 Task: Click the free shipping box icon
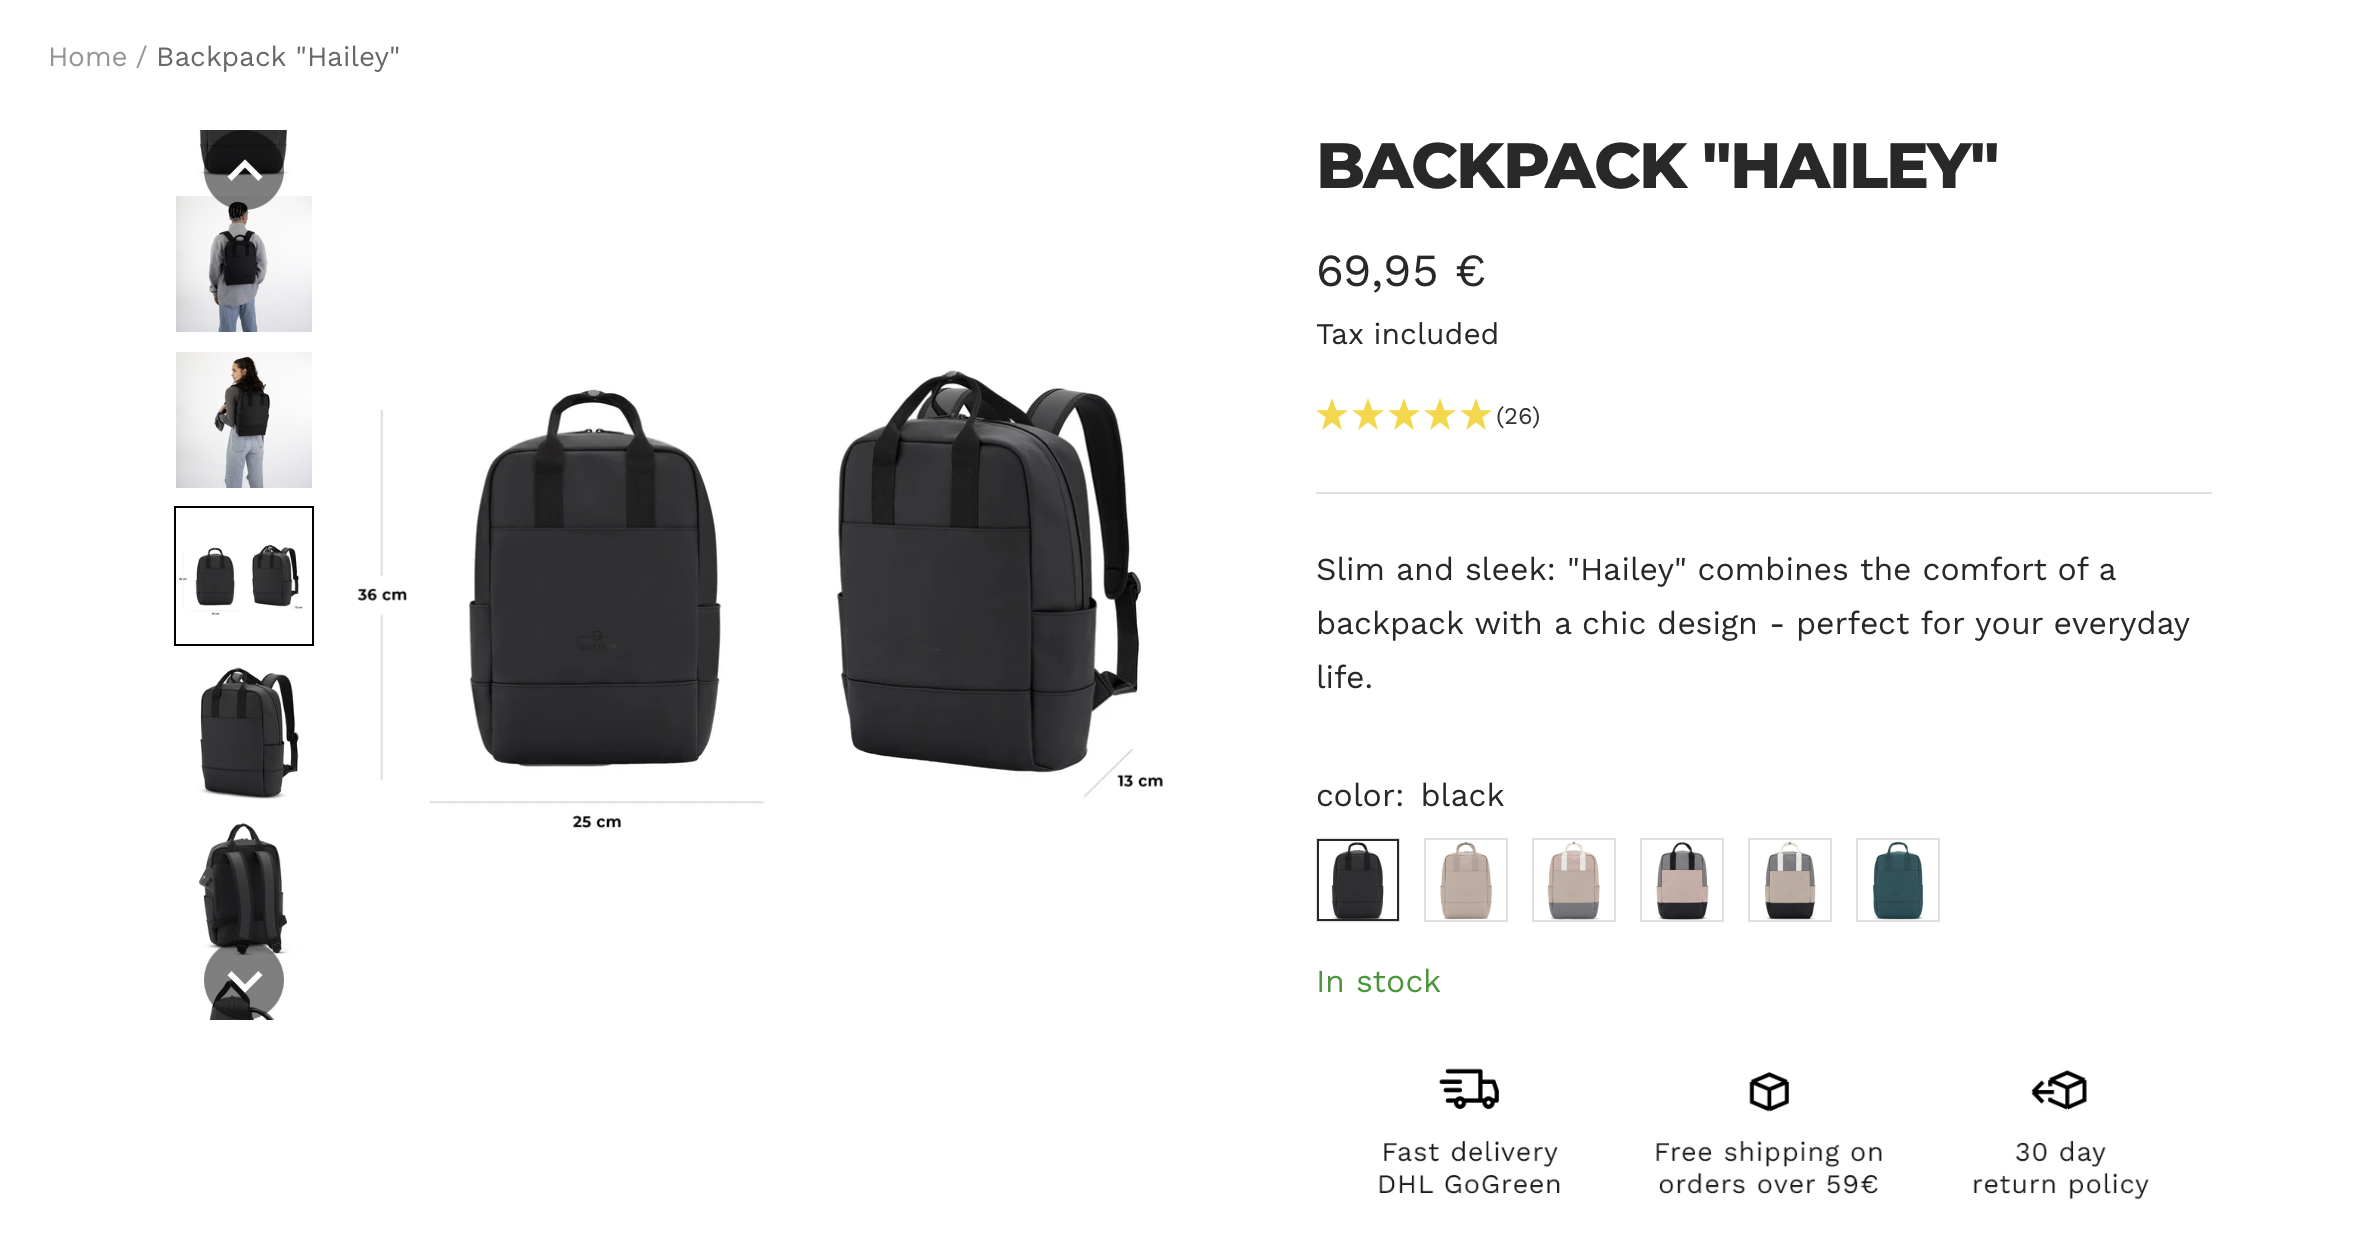(x=1768, y=1091)
